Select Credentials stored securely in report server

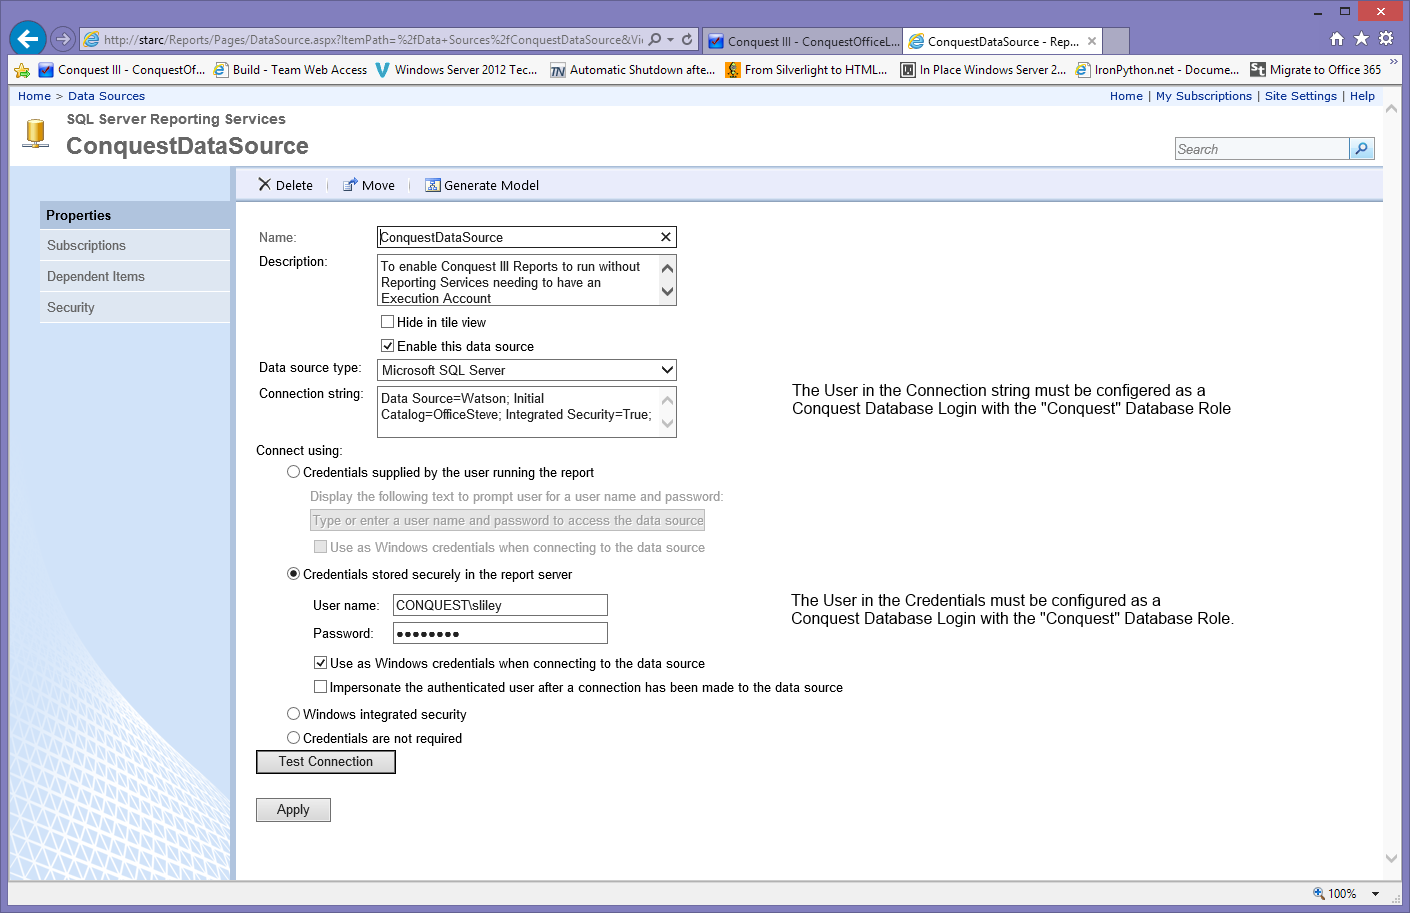(293, 574)
